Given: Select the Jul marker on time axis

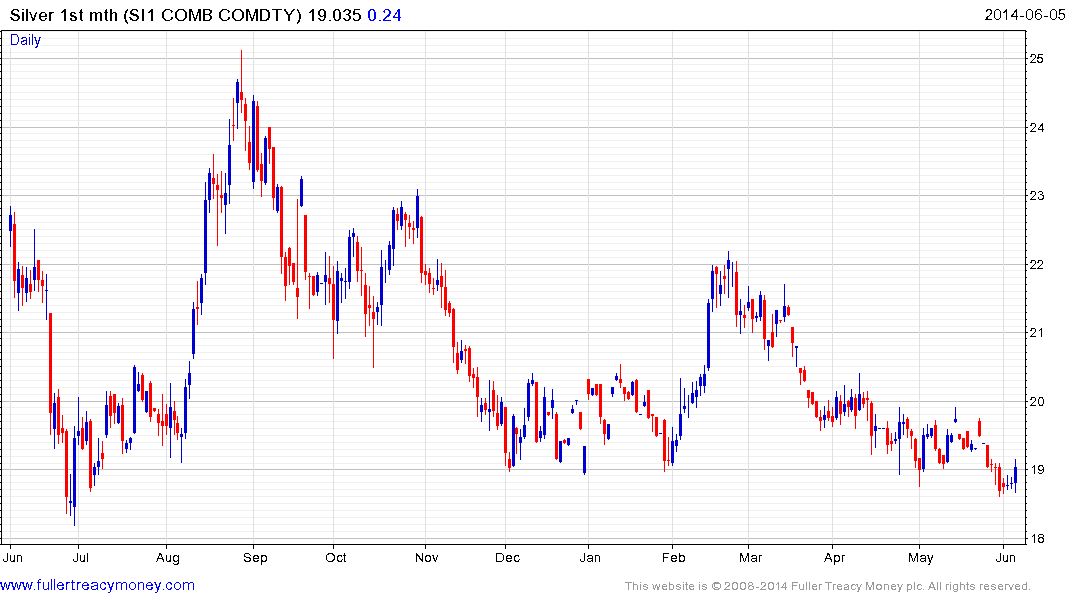Looking at the screenshot, I should pos(82,557).
